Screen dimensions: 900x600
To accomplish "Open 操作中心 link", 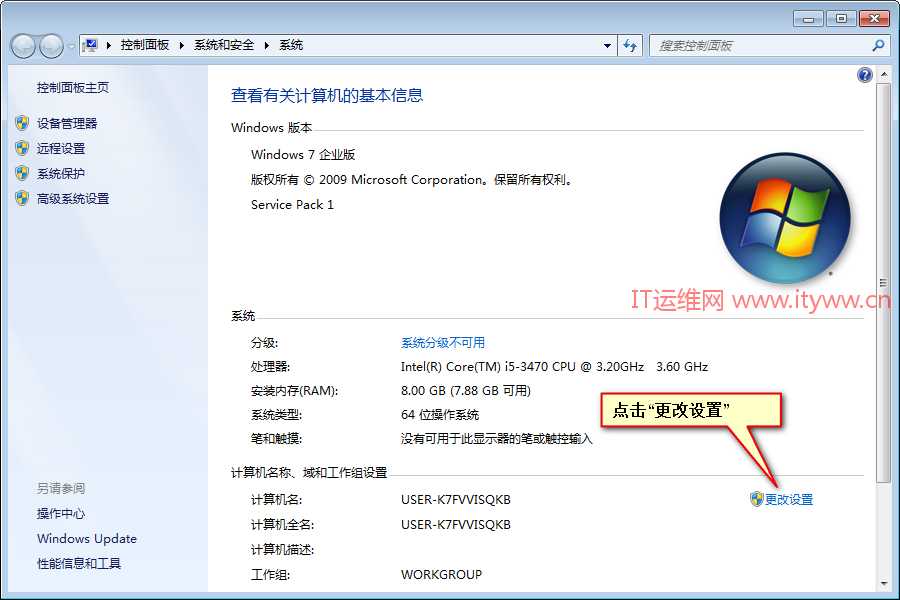I will click(x=61, y=514).
